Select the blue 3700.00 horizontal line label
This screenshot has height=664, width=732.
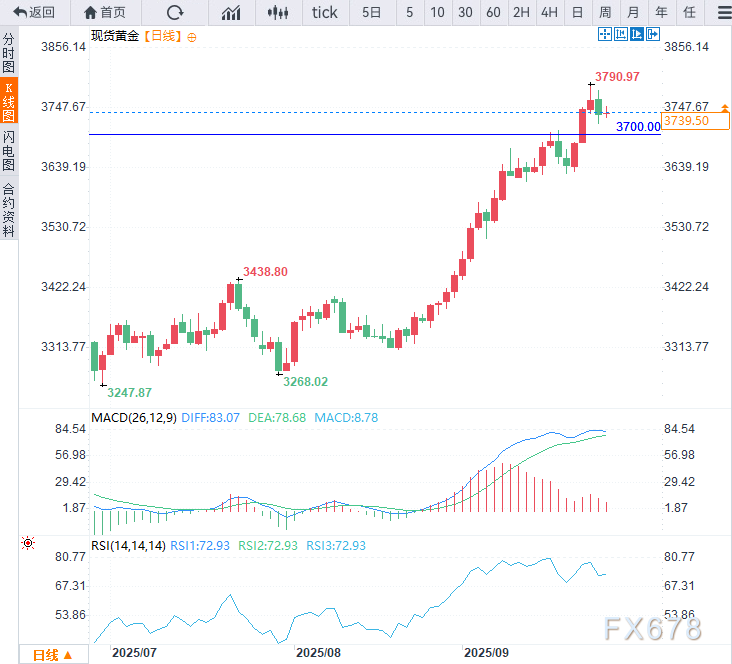(638, 127)
